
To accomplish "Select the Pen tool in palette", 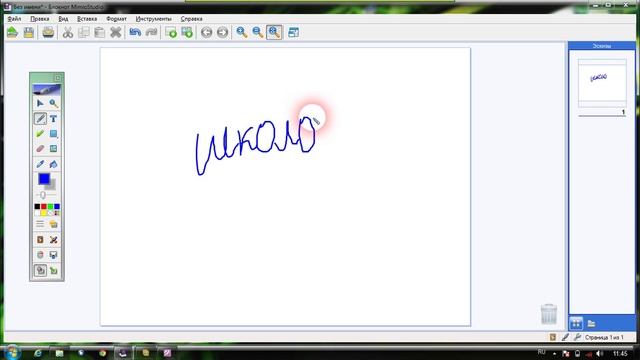I will coord(40,118).
